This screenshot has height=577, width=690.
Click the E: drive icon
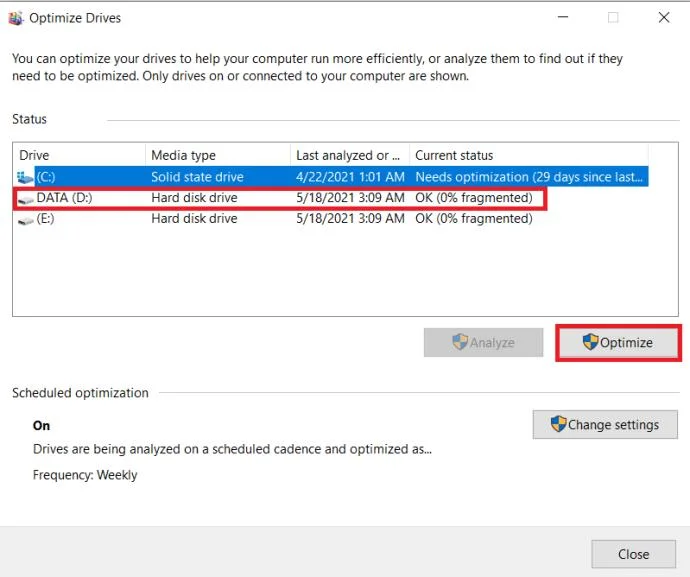26,221
